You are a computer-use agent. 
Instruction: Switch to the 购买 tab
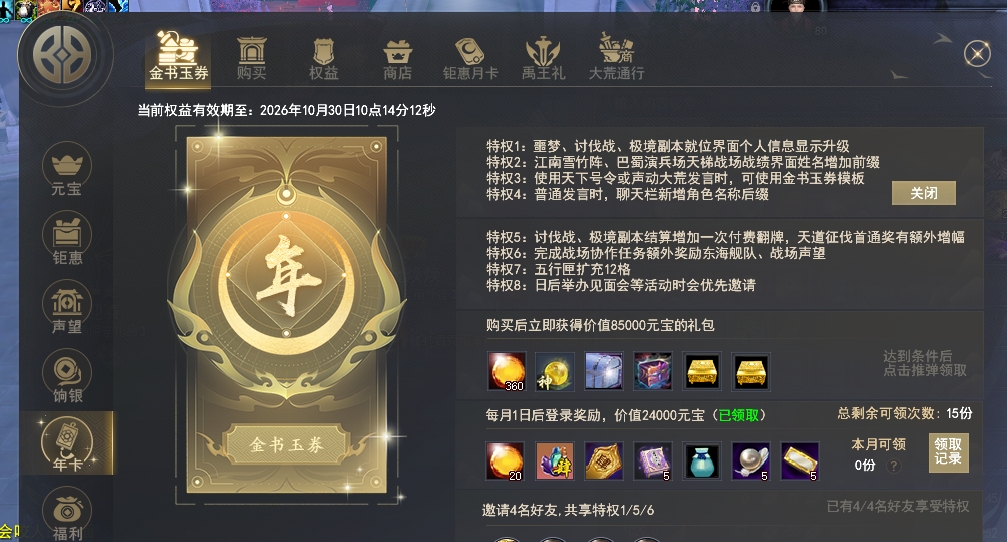click(251, 59)
